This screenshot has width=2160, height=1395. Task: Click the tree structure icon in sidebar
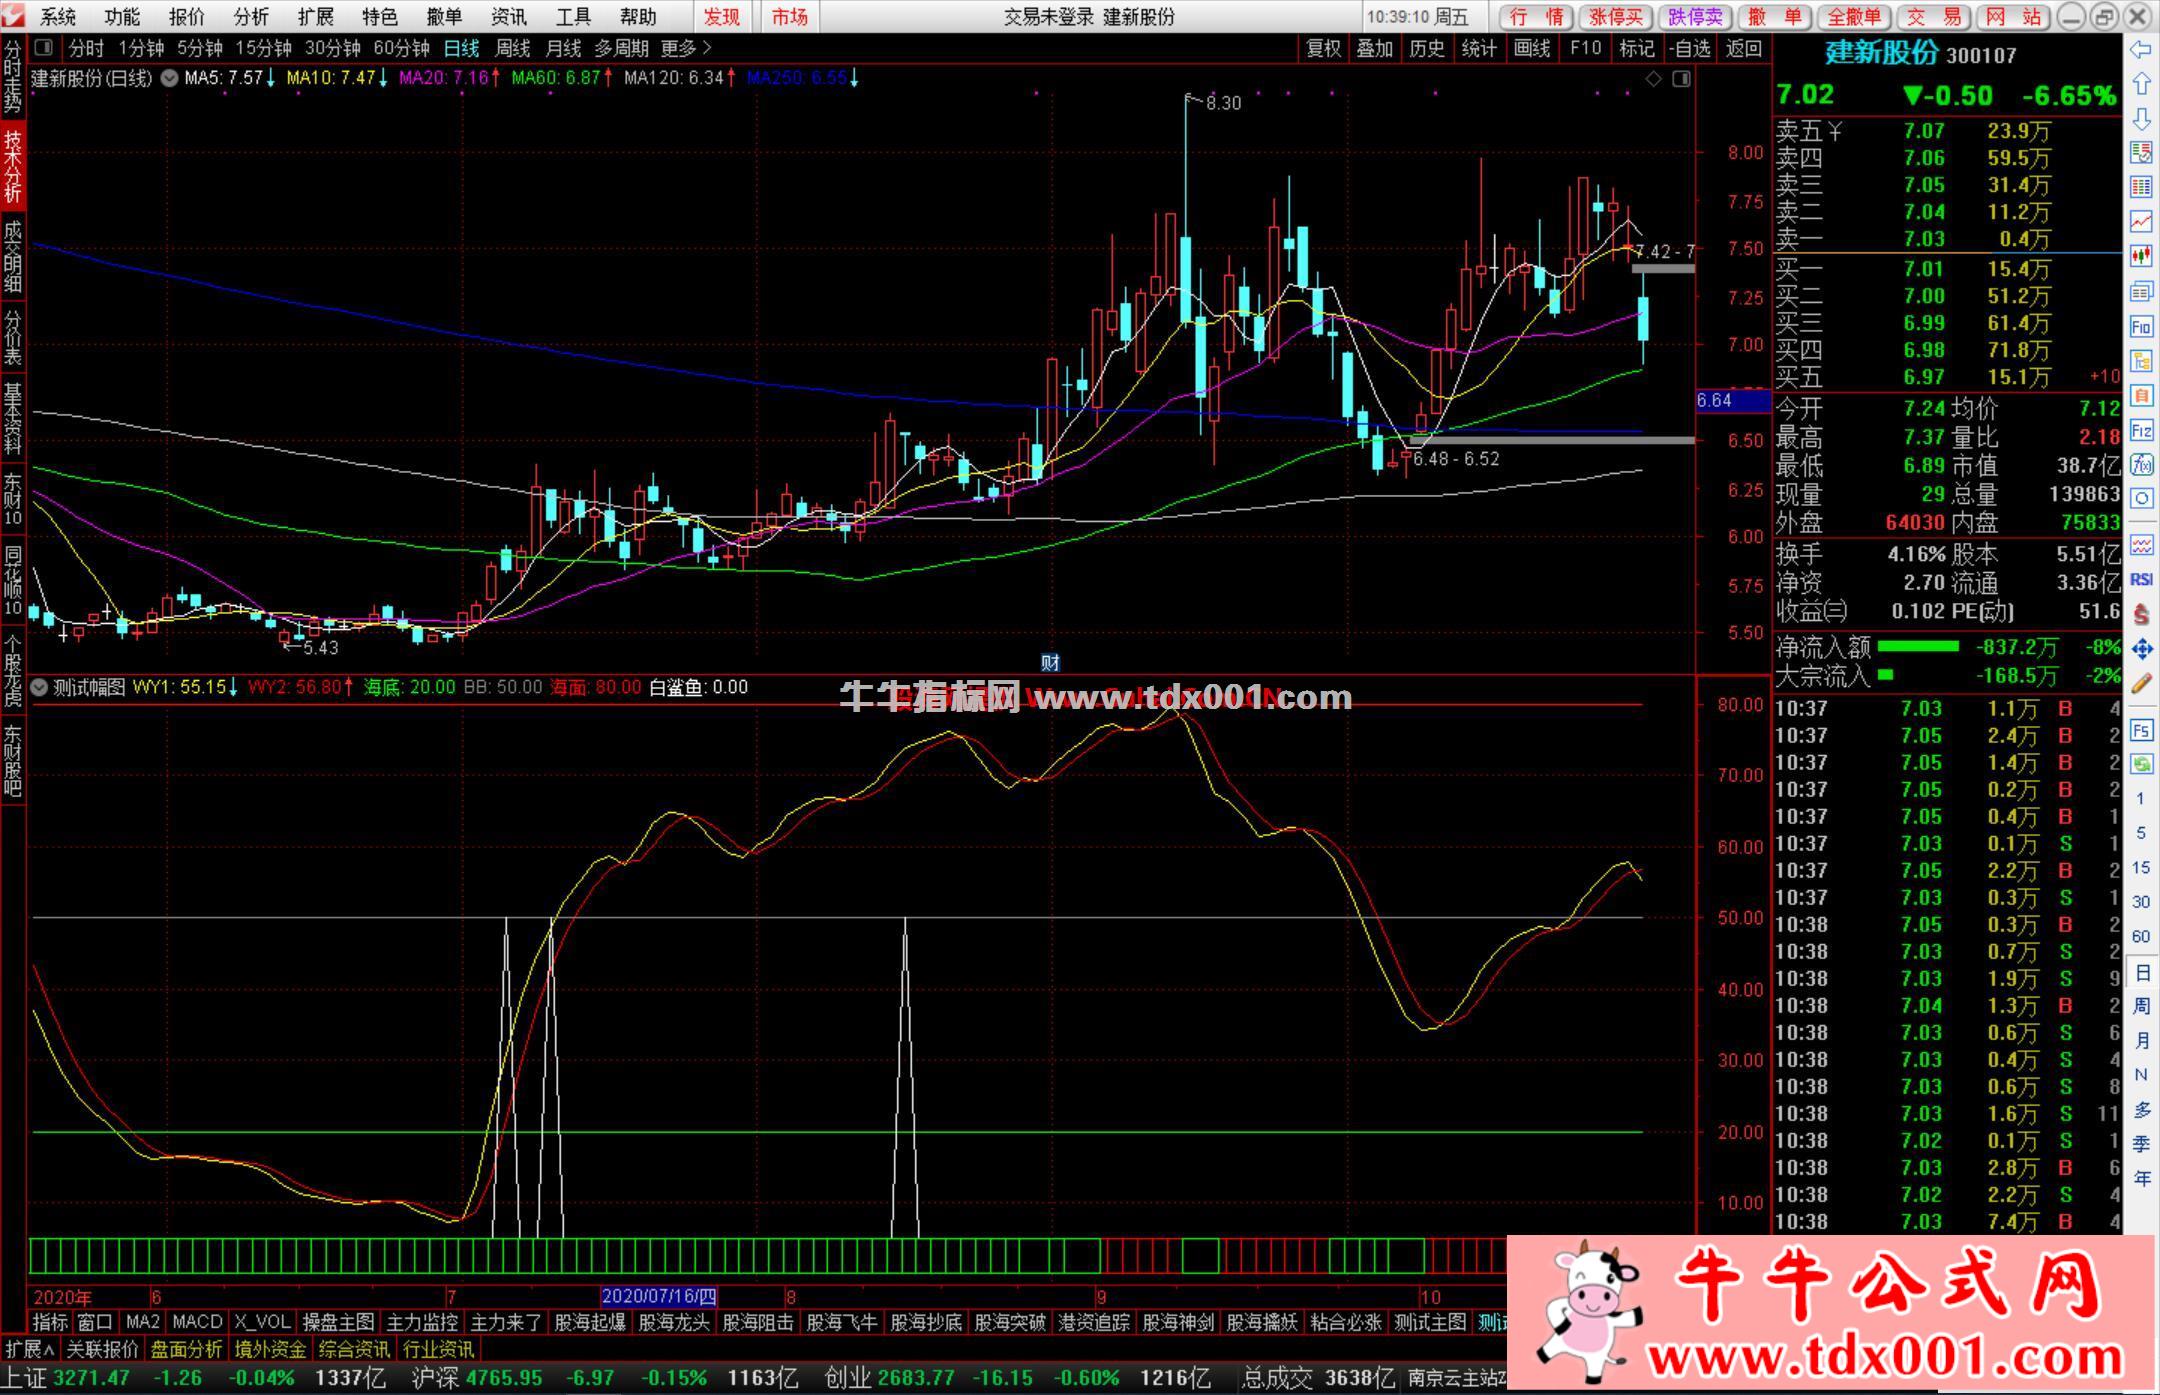2141,361
